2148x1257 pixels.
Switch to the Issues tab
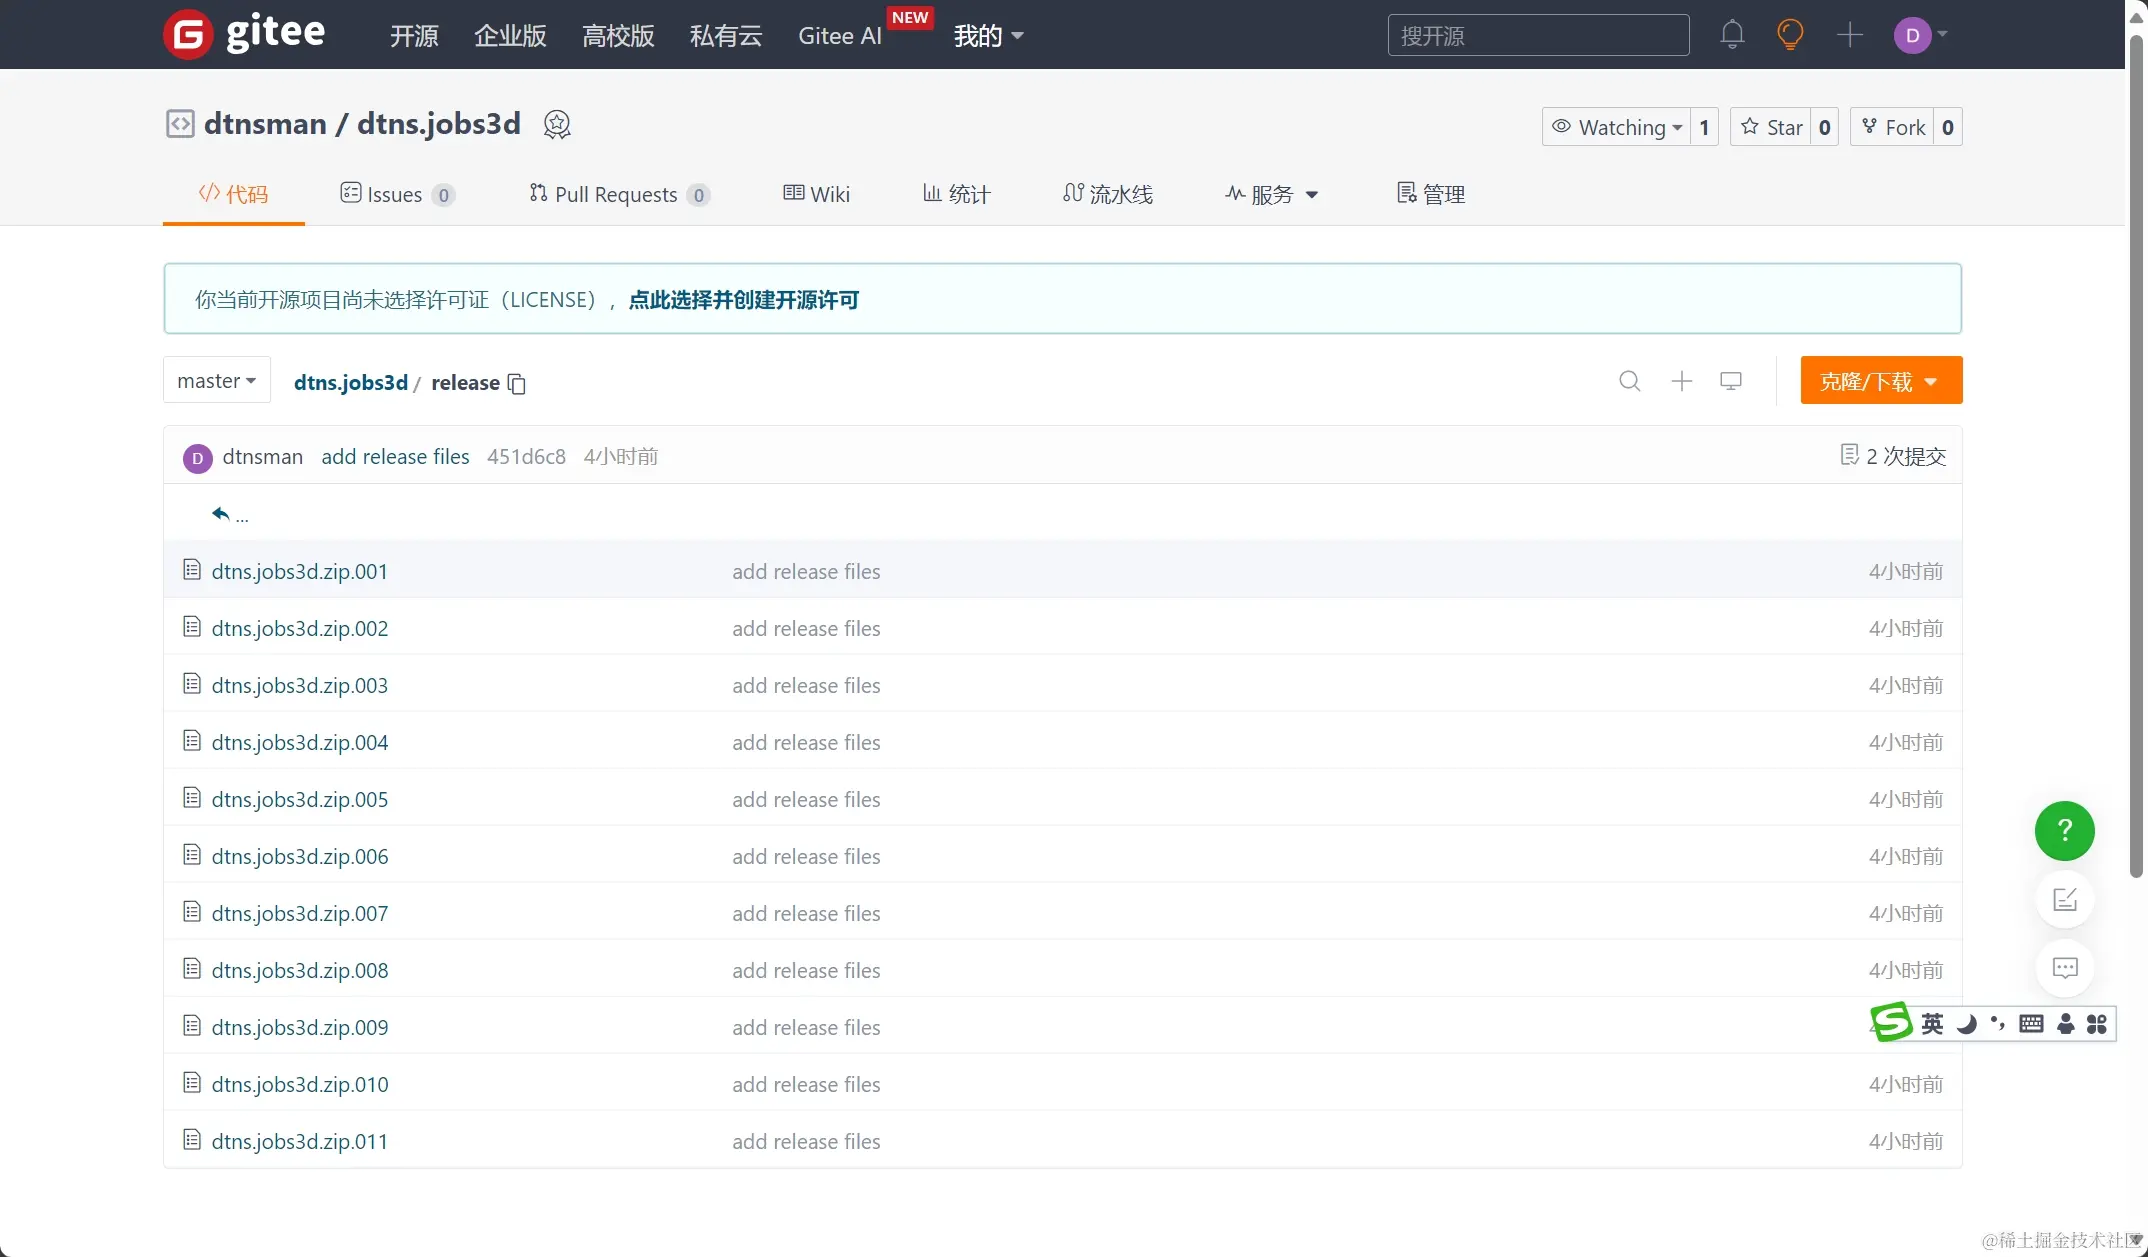click(395, 195)
